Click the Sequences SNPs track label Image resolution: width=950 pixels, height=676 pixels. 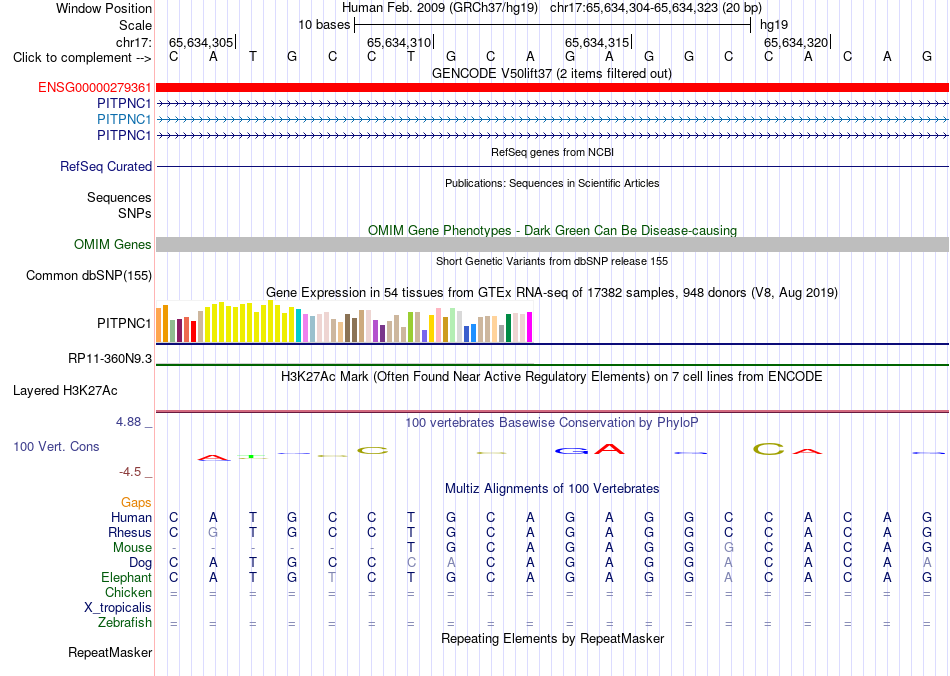(119, 205)
